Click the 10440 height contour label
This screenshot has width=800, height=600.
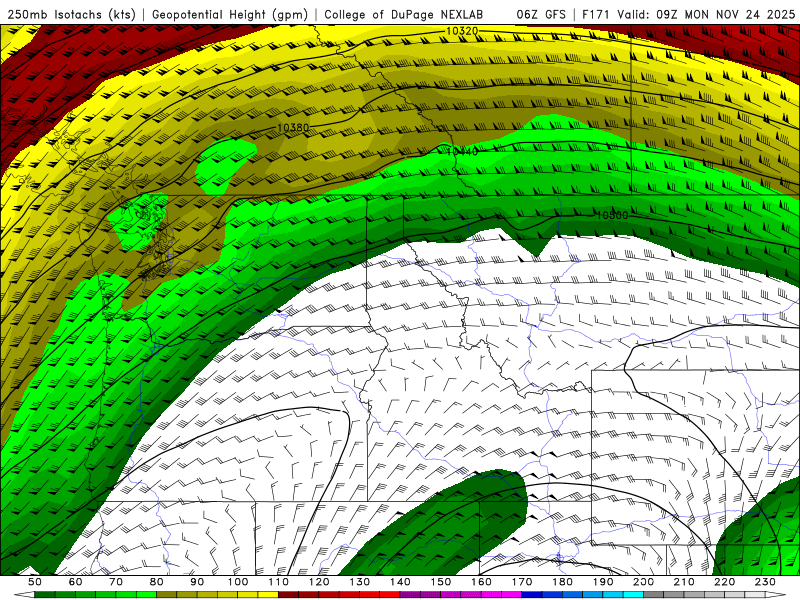pyautogui.click(x=462, y=152)
